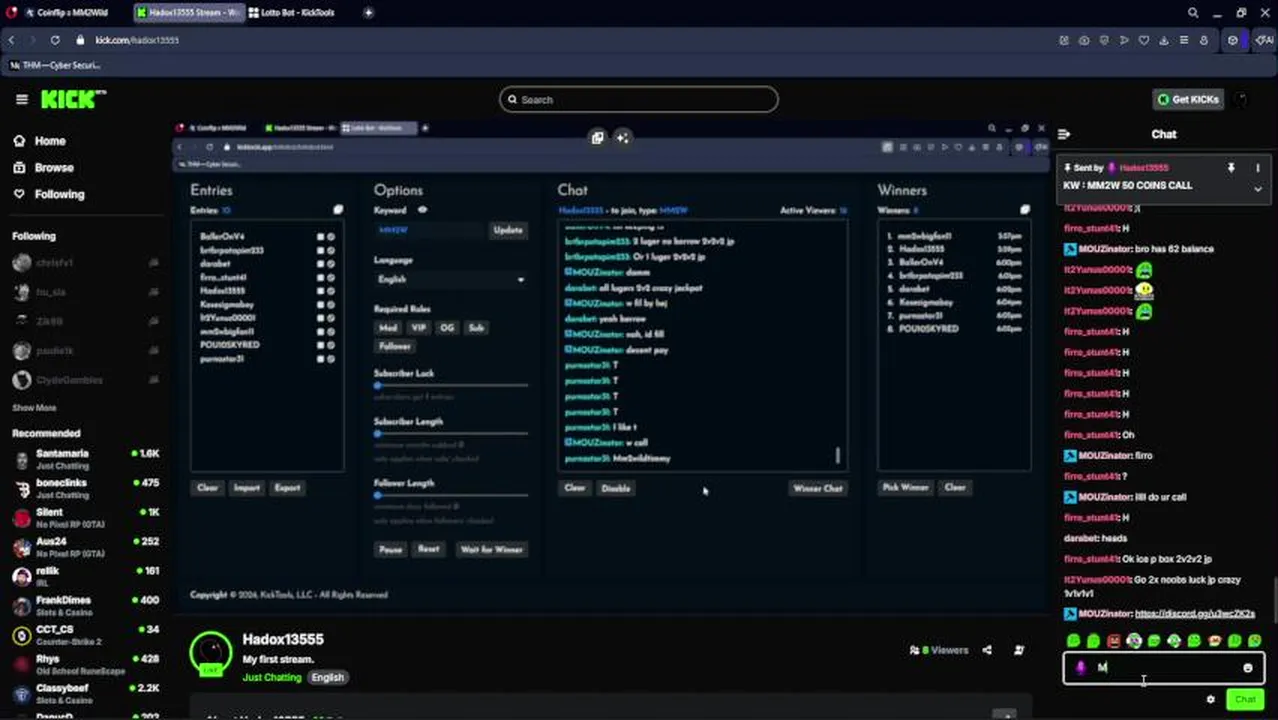Share the stream via share icon
Image resolution: width=1278 pixels, height=720 pixels.
(987, 650)
